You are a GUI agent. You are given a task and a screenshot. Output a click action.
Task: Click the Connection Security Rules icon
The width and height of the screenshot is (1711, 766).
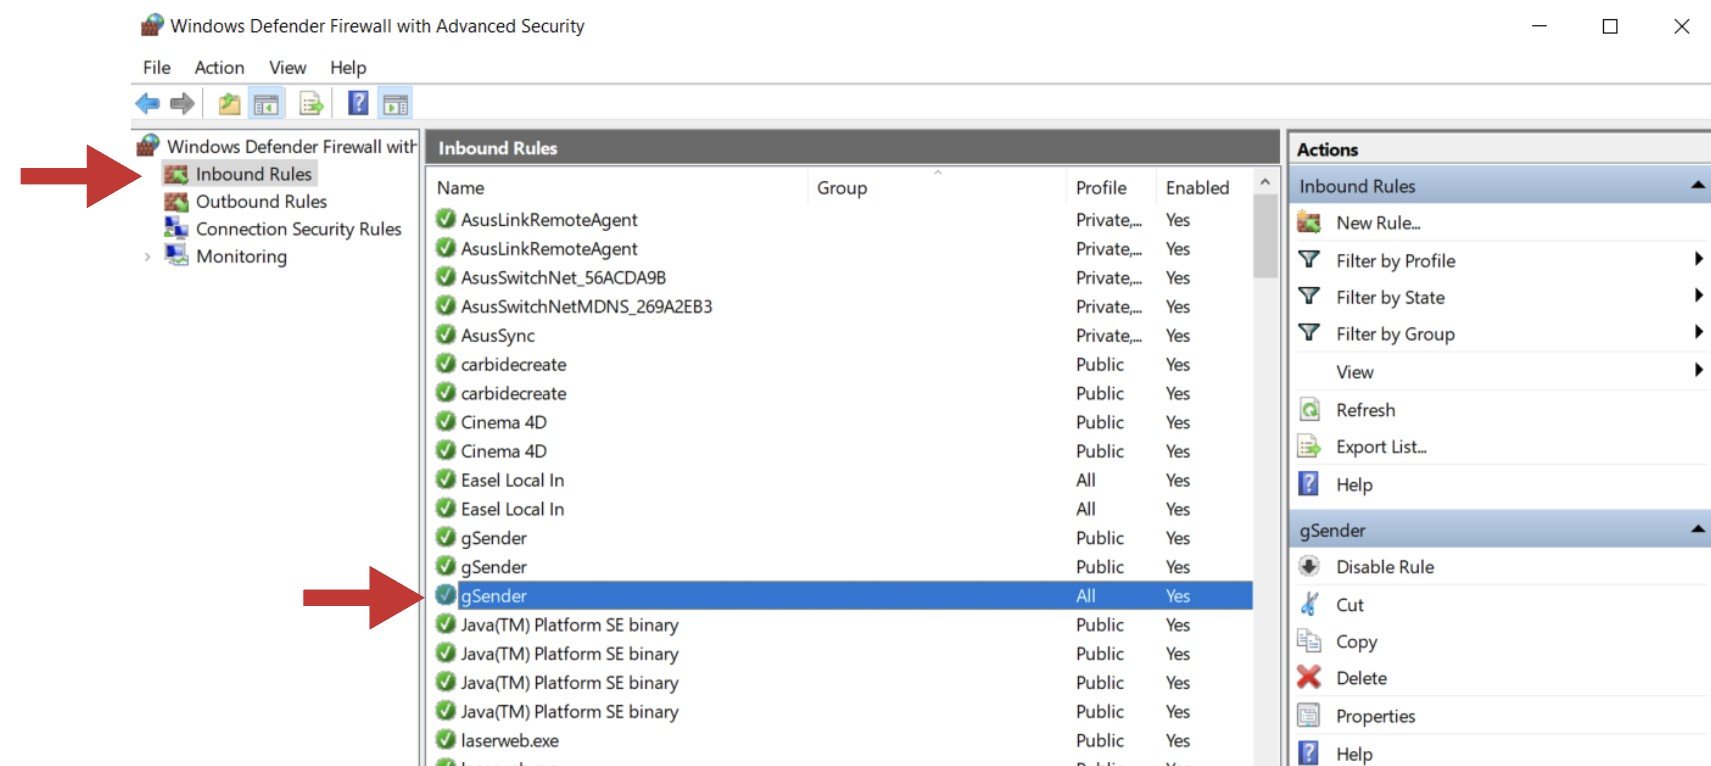[x=176, y=228]
